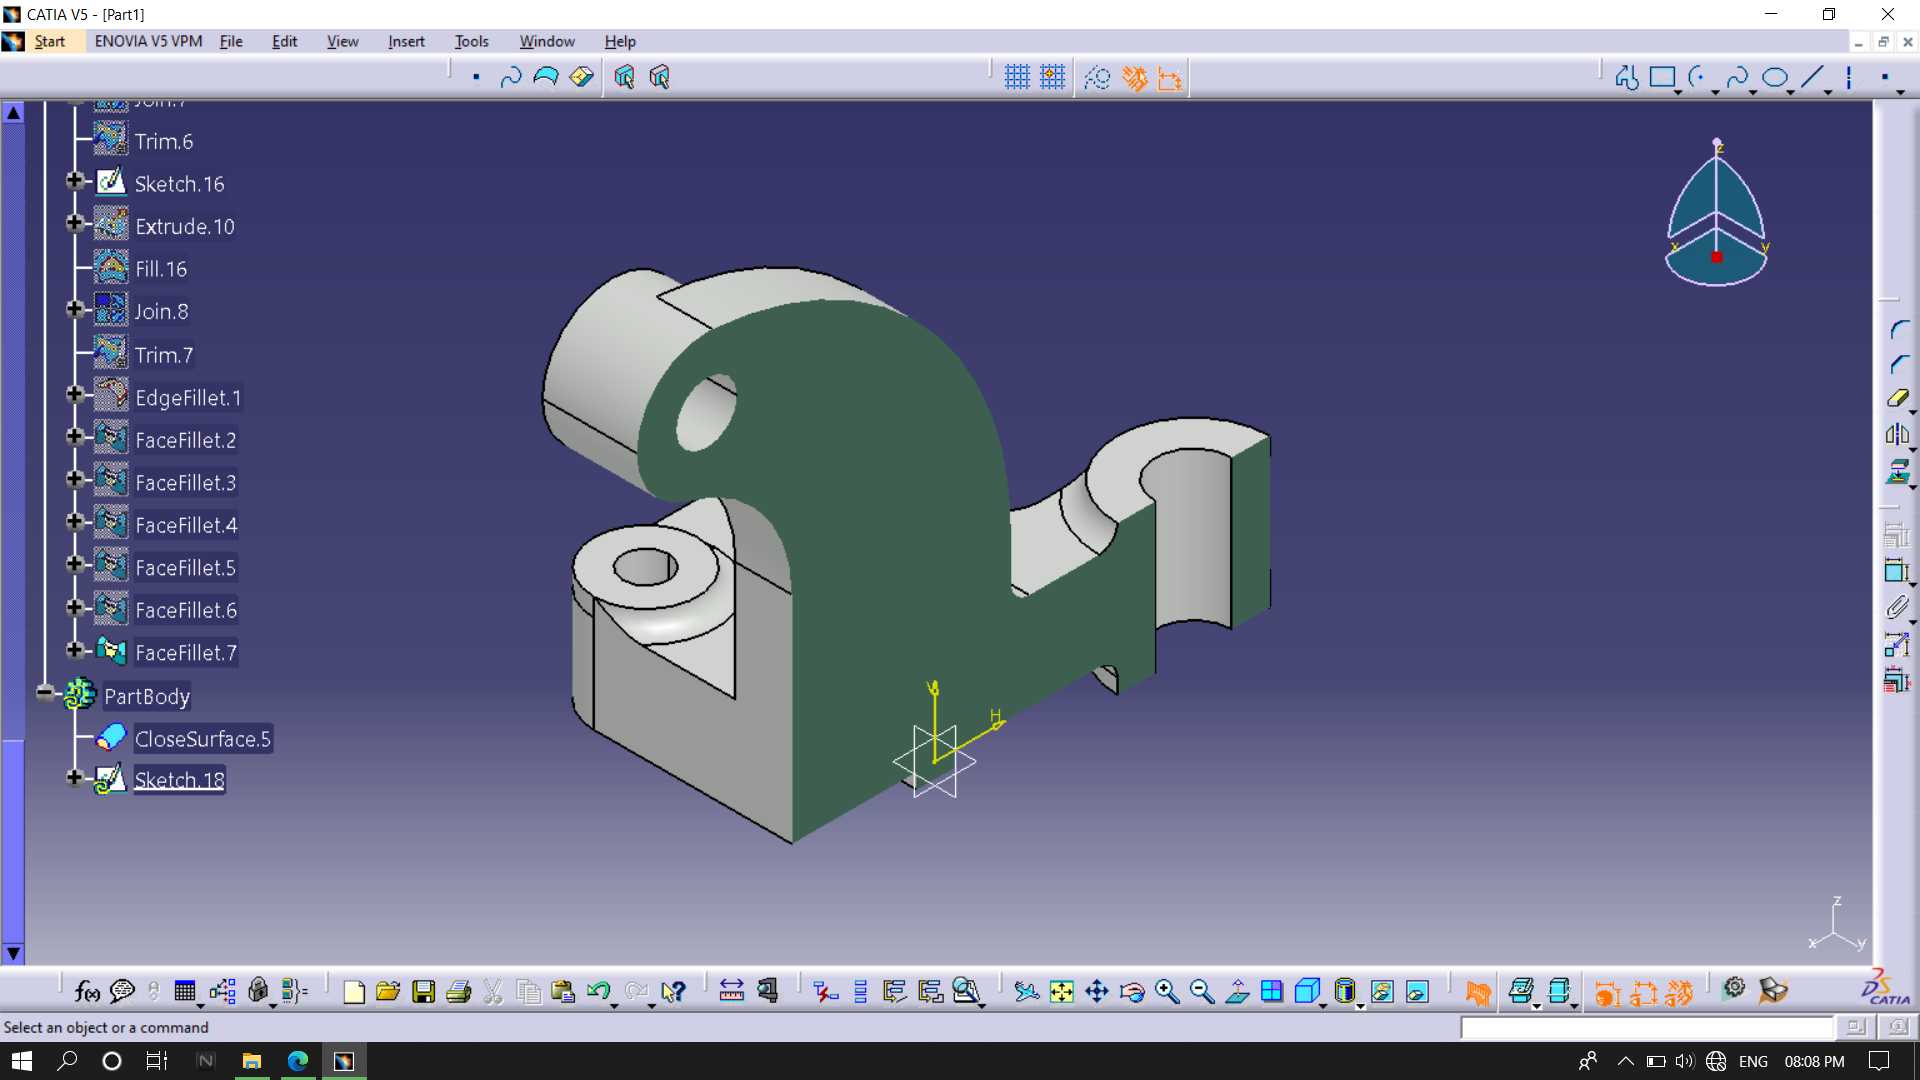Select Trim.6 in the specification tree

(x=164, y=141)
